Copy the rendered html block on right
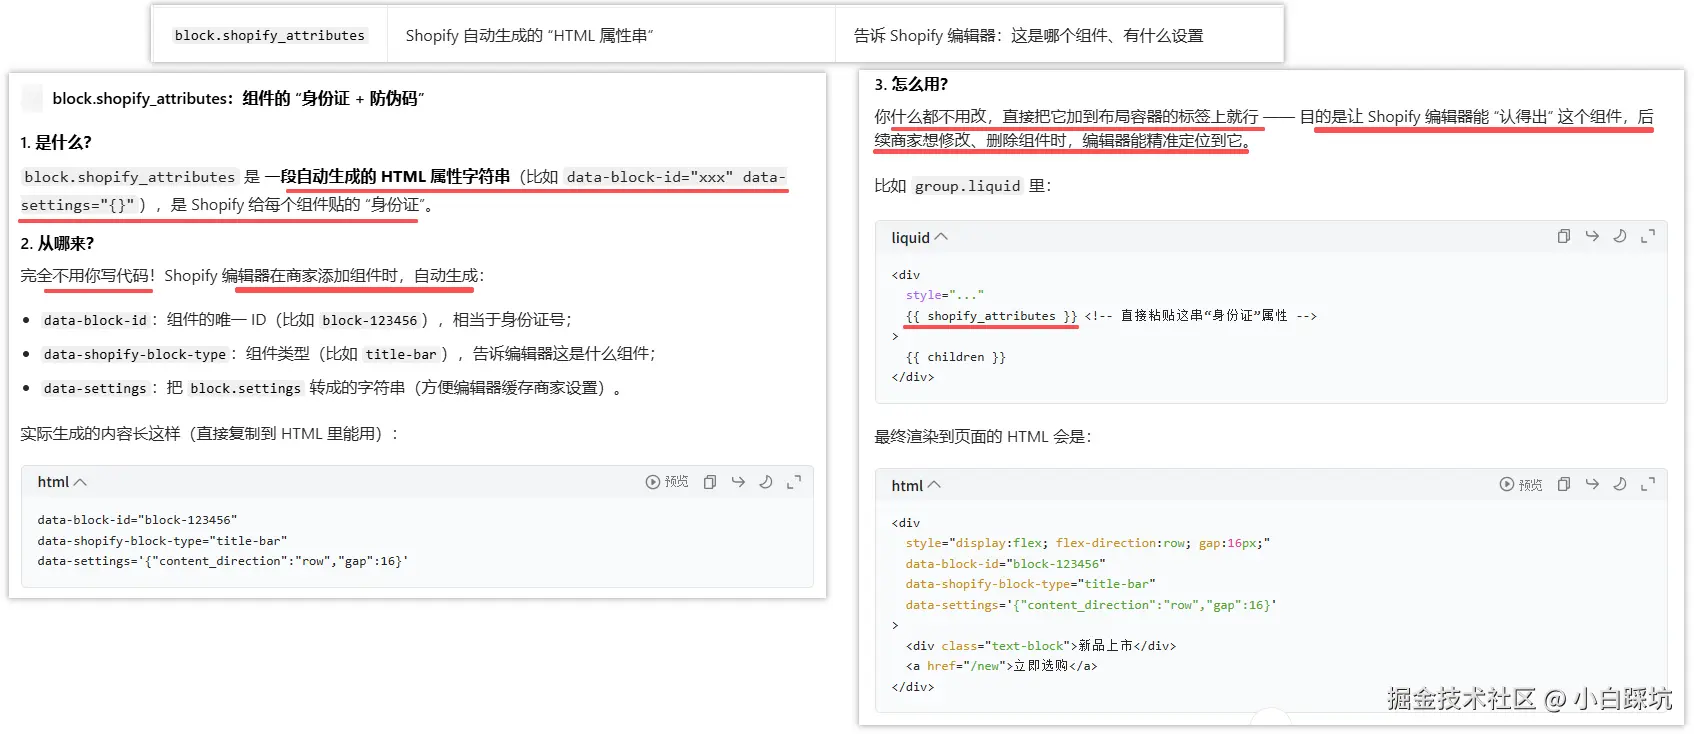The image size is (1694, 734). tap(1563, 484)
